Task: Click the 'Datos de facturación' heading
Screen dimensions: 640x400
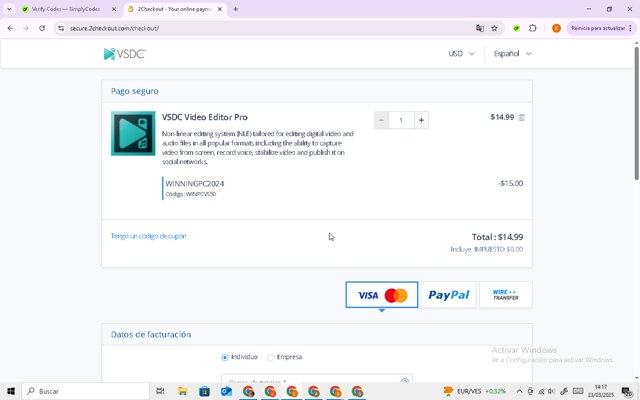Action: tap(151, 334)
